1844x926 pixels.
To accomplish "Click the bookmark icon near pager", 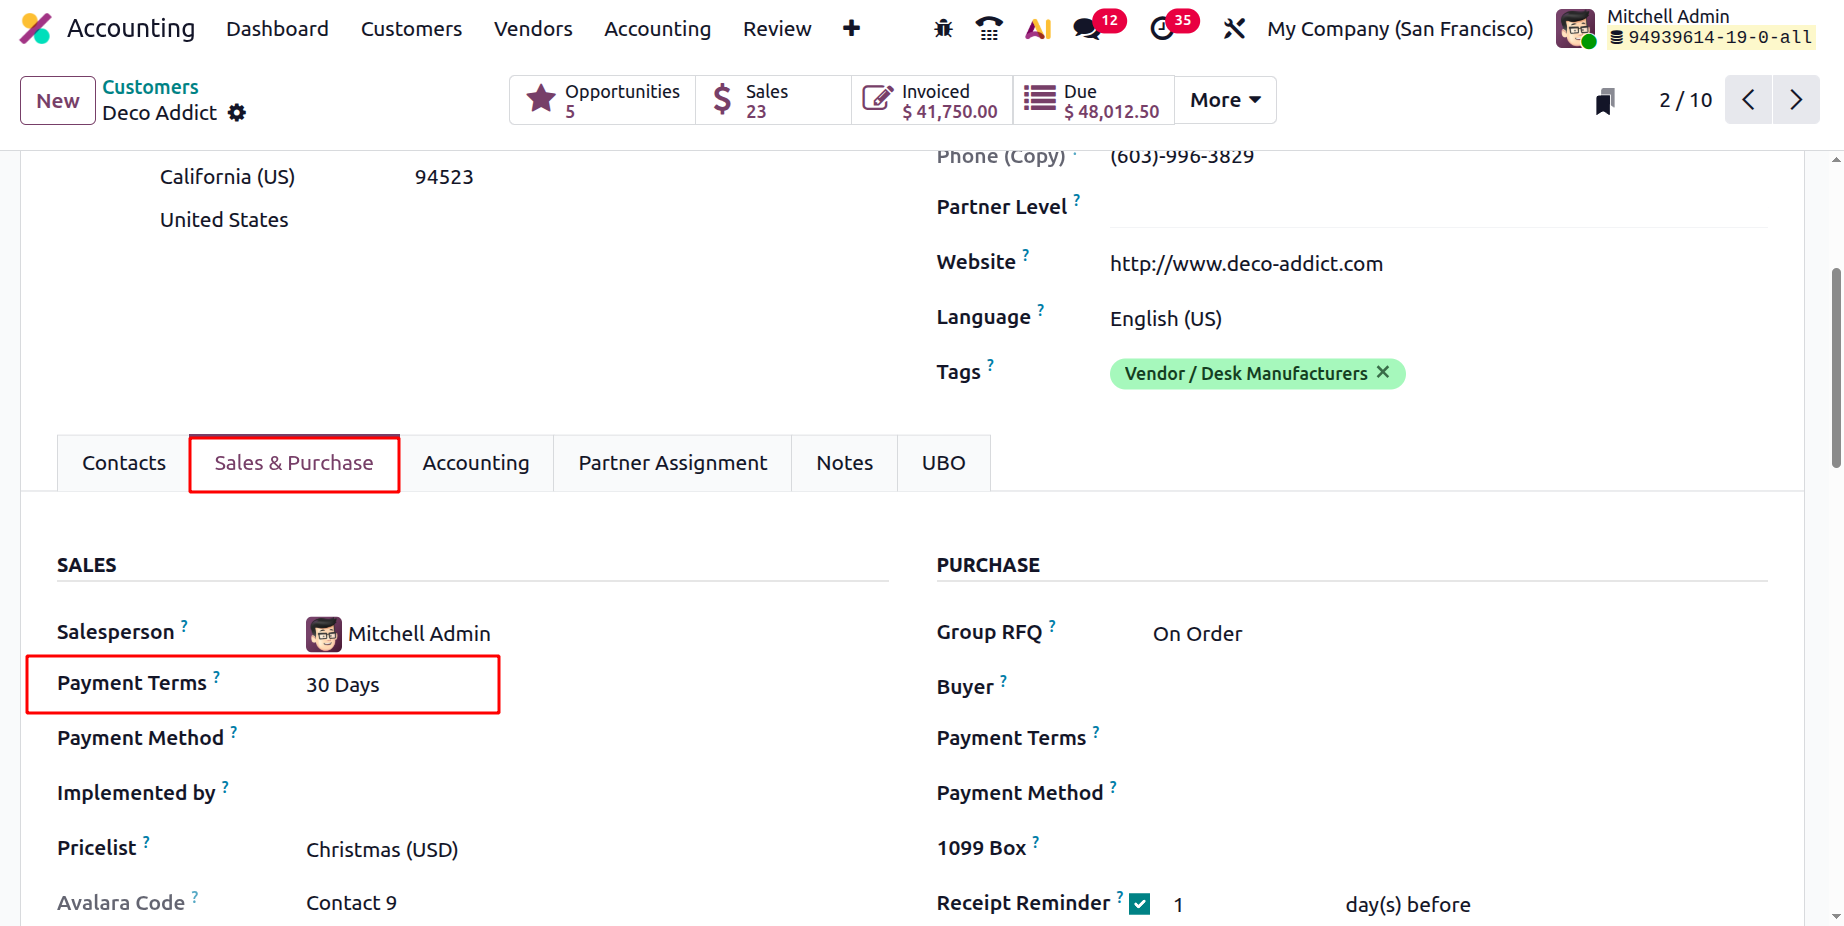I will (1605, 101).
